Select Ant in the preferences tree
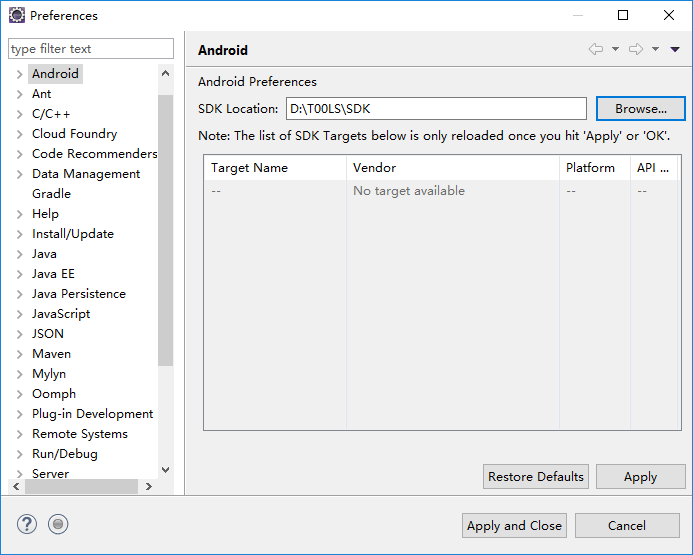Screen dimensions: 693x555 pos(42,94)
